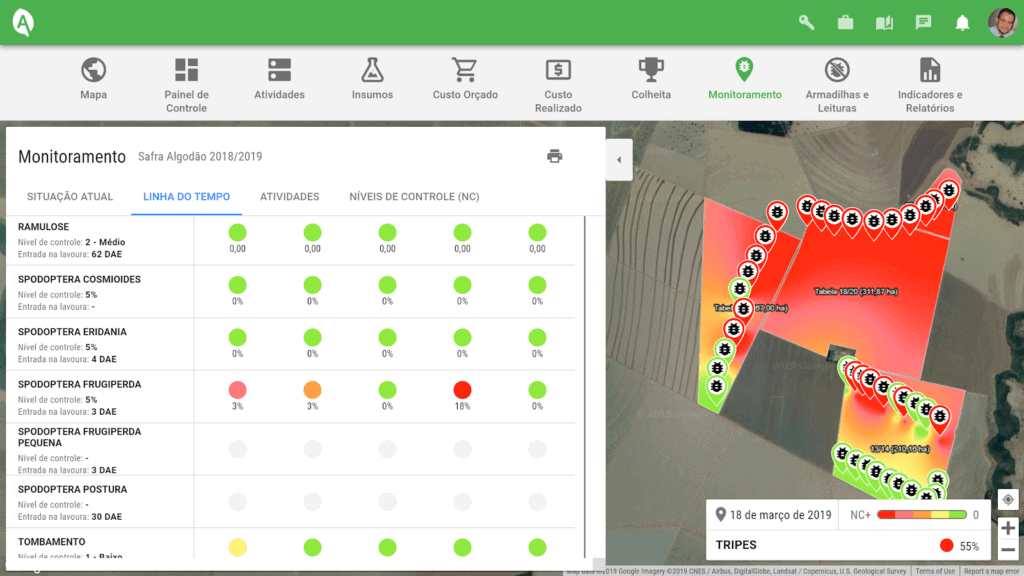The image size is (1024, 576).
Task: Open the chat message icon in top bar
Action: [x=923, y=21]
